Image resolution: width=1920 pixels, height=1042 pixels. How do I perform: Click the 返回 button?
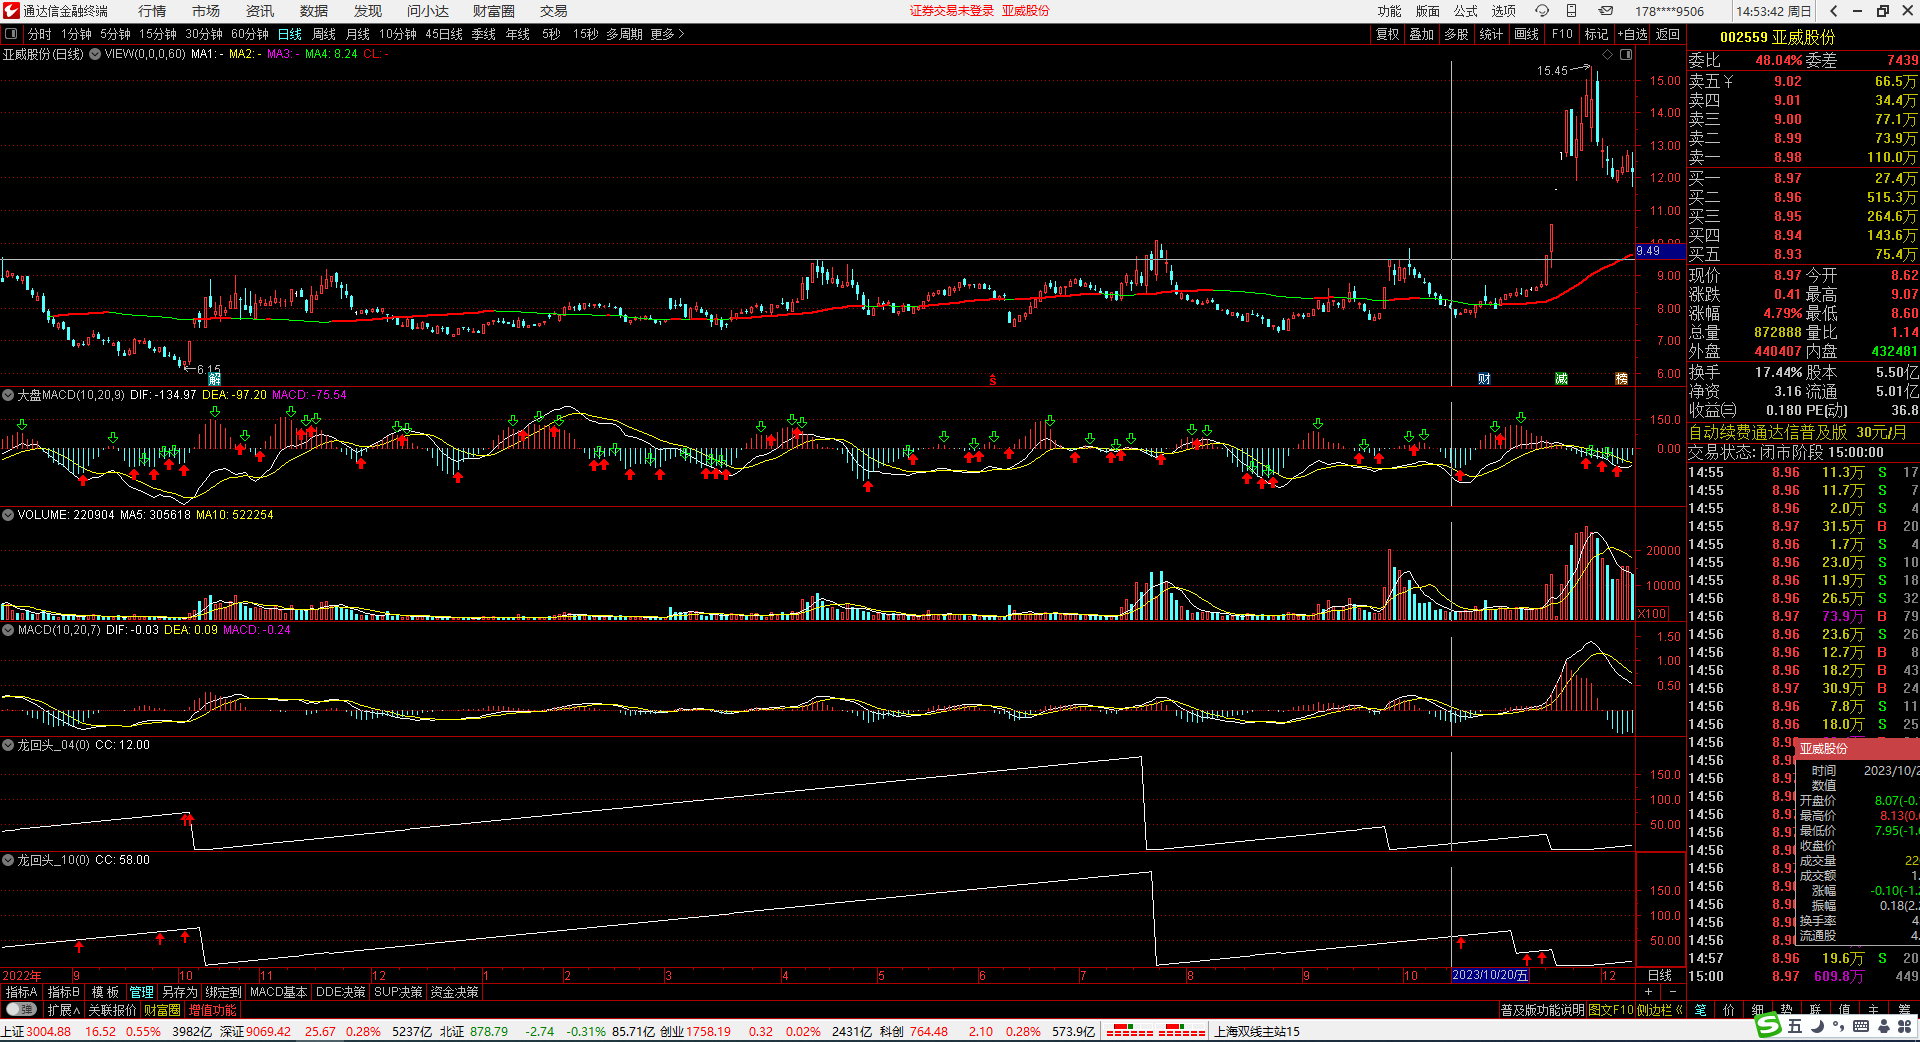pos(1668,34)
